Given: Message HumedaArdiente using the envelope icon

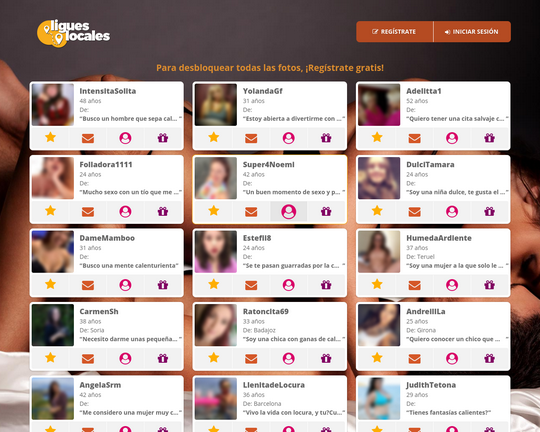Looking at the screenshot, I should pos(415,285).
